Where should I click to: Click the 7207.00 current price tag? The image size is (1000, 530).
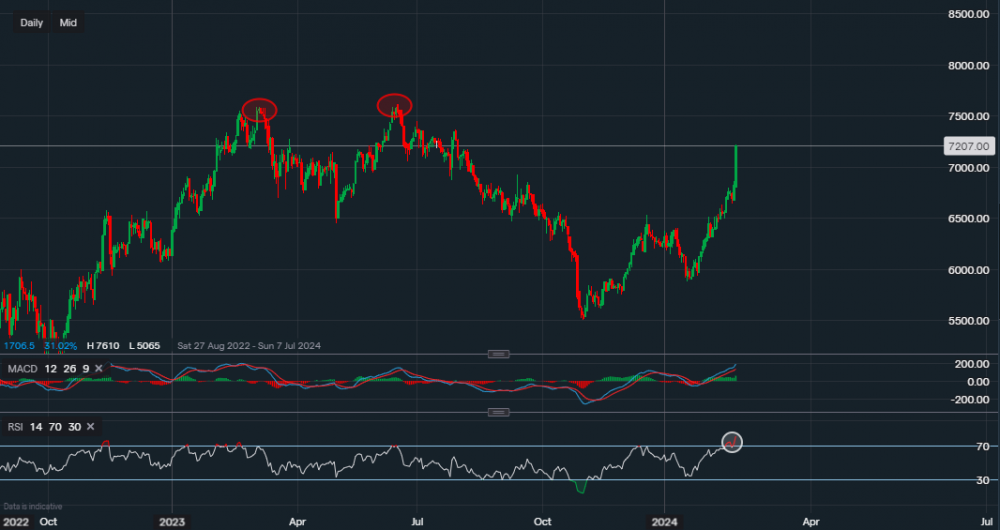tap(967, 146)
